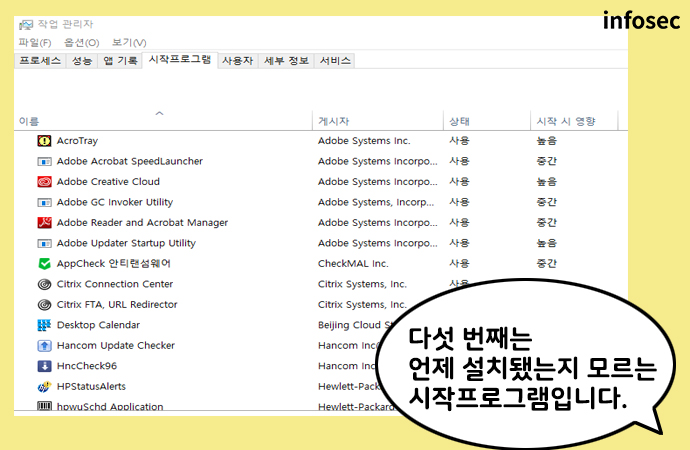Select the Adobe GC Invoker Utility entry

[115, 202]
